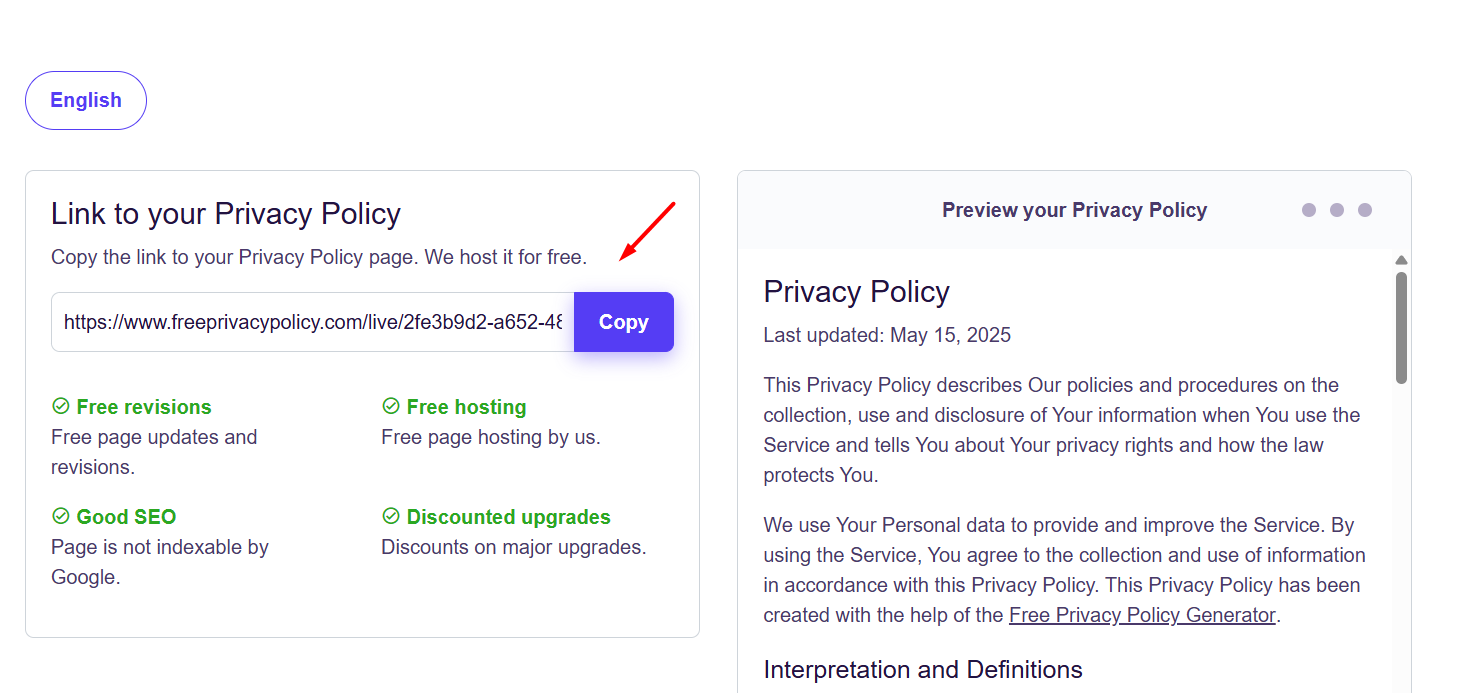Click the last gray dot in preview header
The height and width of the screenshot is (693, 1471).
[x=1365, y=210]
